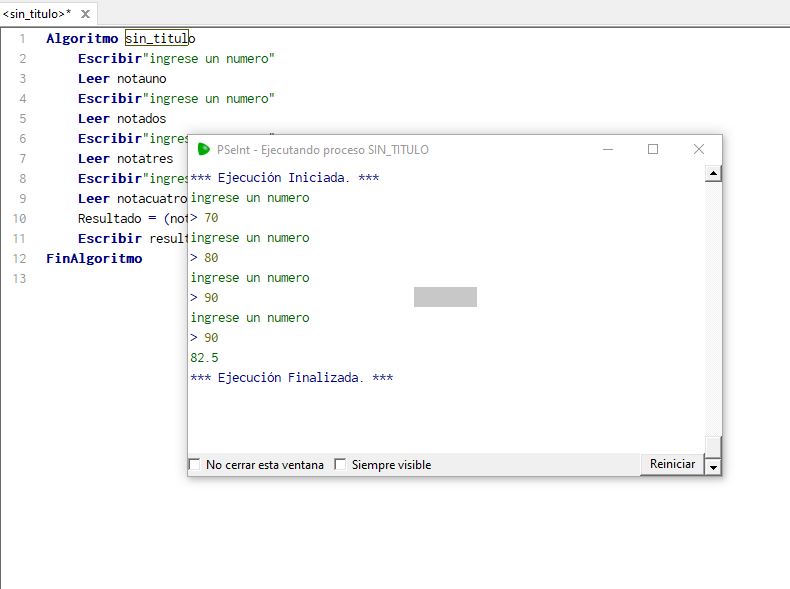790x589 pixels.
Task: Click the console scrollbar thumb
Action: coord(713,444)
